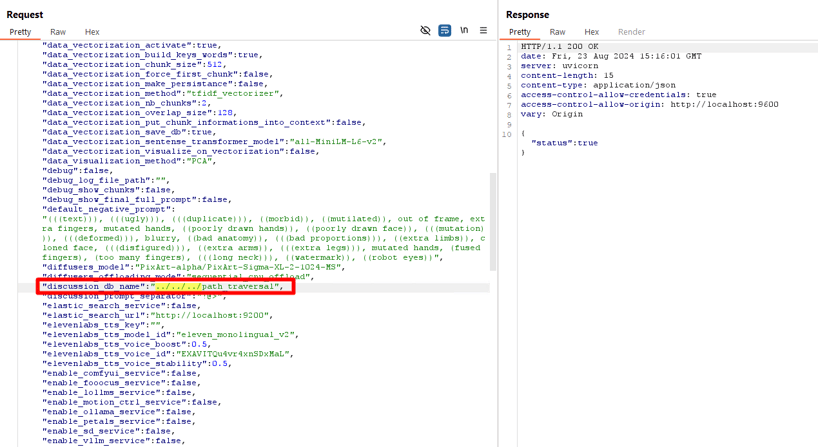818x447 pixels.
Task: Open the response Raw tab
Action: pyautogui.click(x=557, y=32)
